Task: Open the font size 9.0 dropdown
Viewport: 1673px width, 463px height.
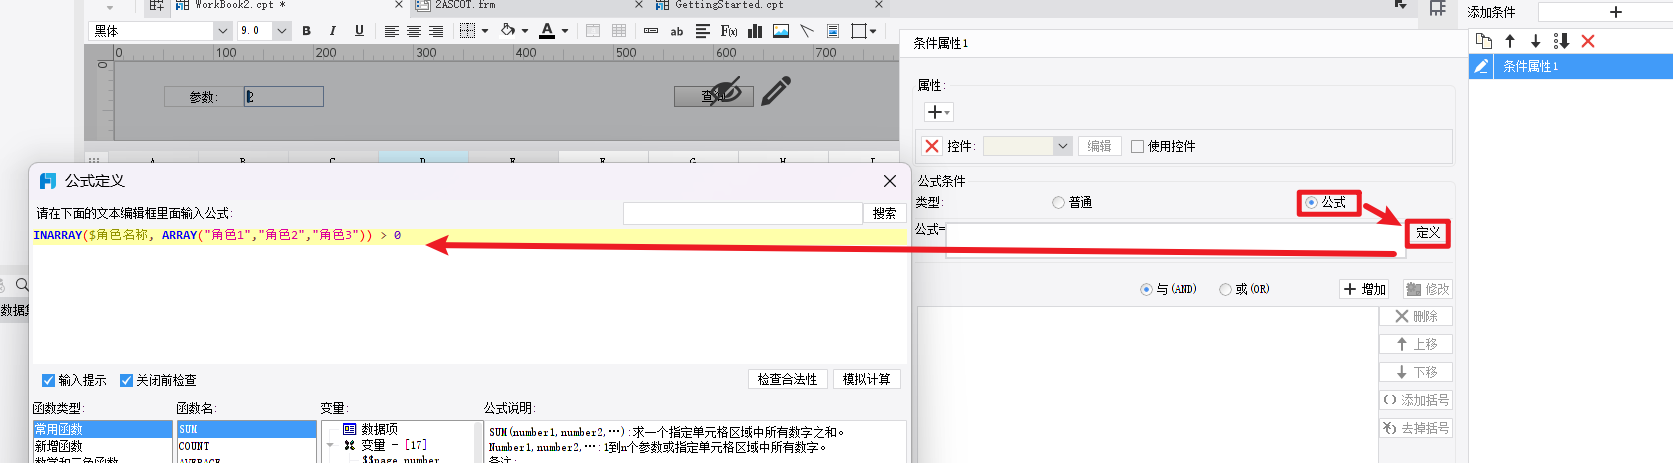Action: (281, 31)
